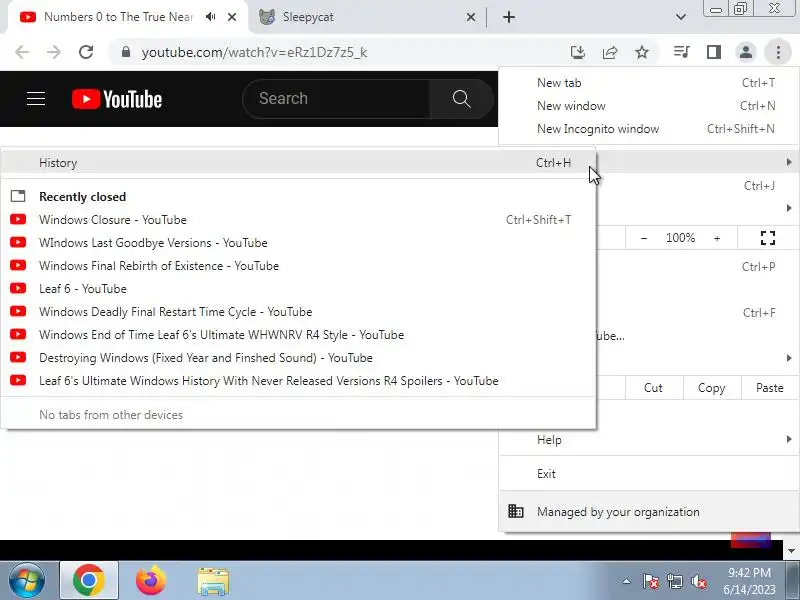Reopen WIndows Last Goodbye Versions - YouTube
This screenshot has height=600, width=800.
coord(298,243)
